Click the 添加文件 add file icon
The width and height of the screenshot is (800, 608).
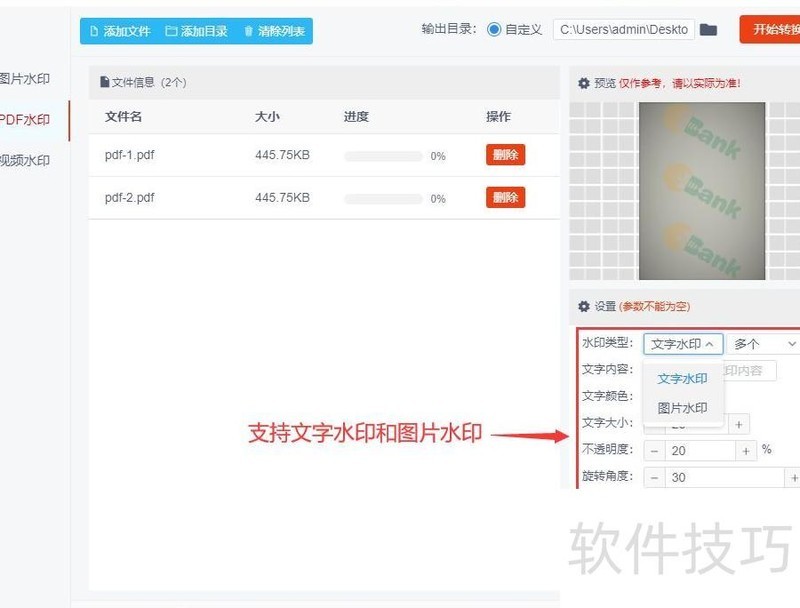pyautogui.click(x=92, y=31)
